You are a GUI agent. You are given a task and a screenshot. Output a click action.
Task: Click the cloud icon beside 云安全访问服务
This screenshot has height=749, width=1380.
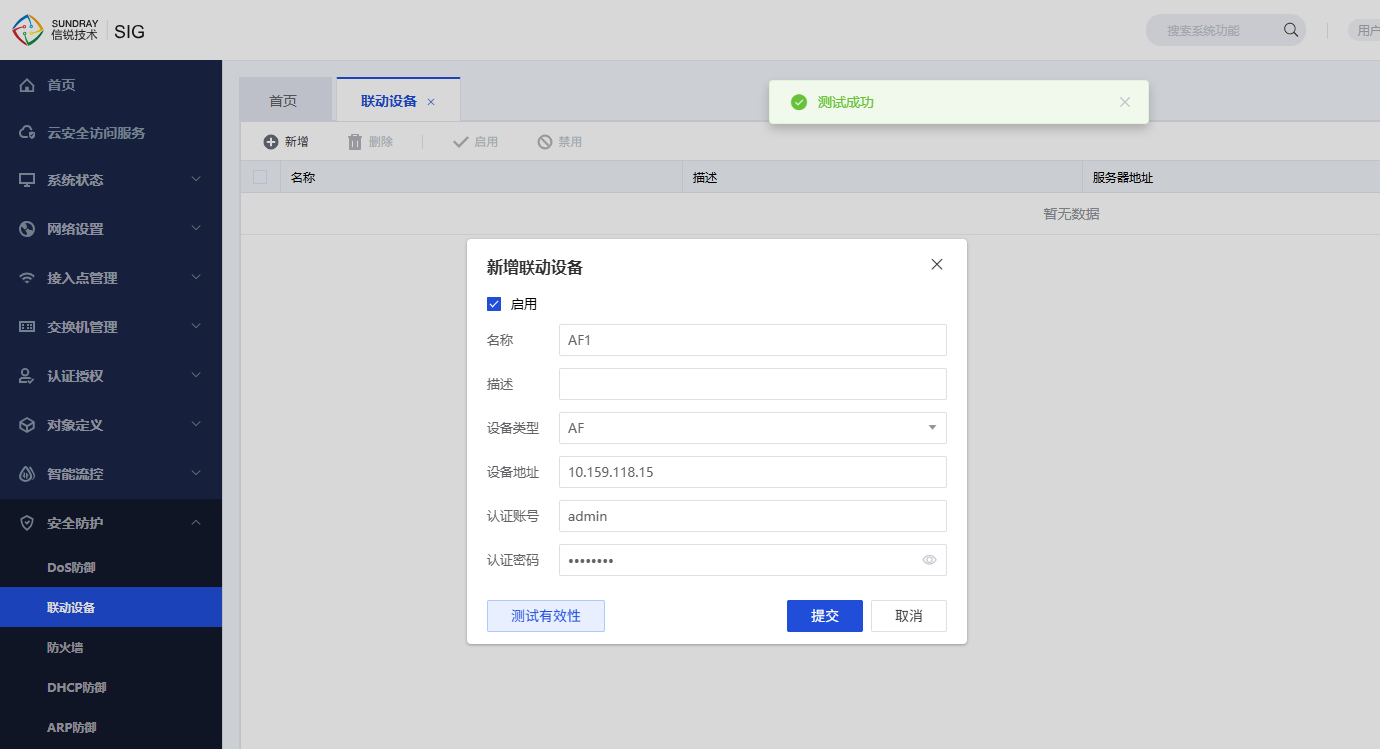[27, 133]
